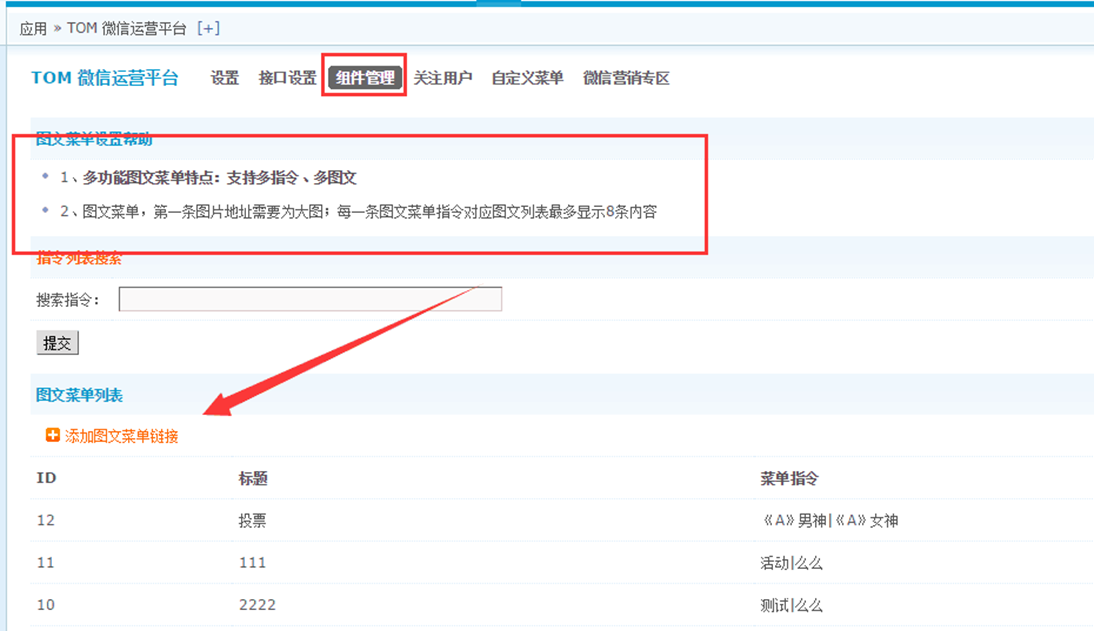The width and height of the screenshot is (1094, 631).
Task: Click the [+] link in the breadcrumb
Action: point(208,28)
